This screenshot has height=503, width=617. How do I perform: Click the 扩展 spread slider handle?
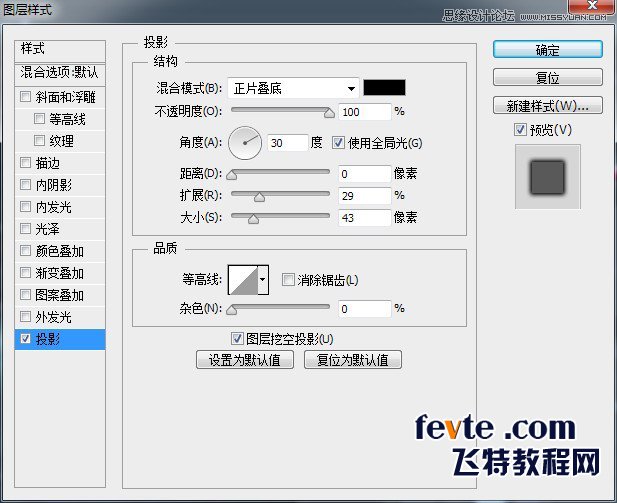(259, 197)
